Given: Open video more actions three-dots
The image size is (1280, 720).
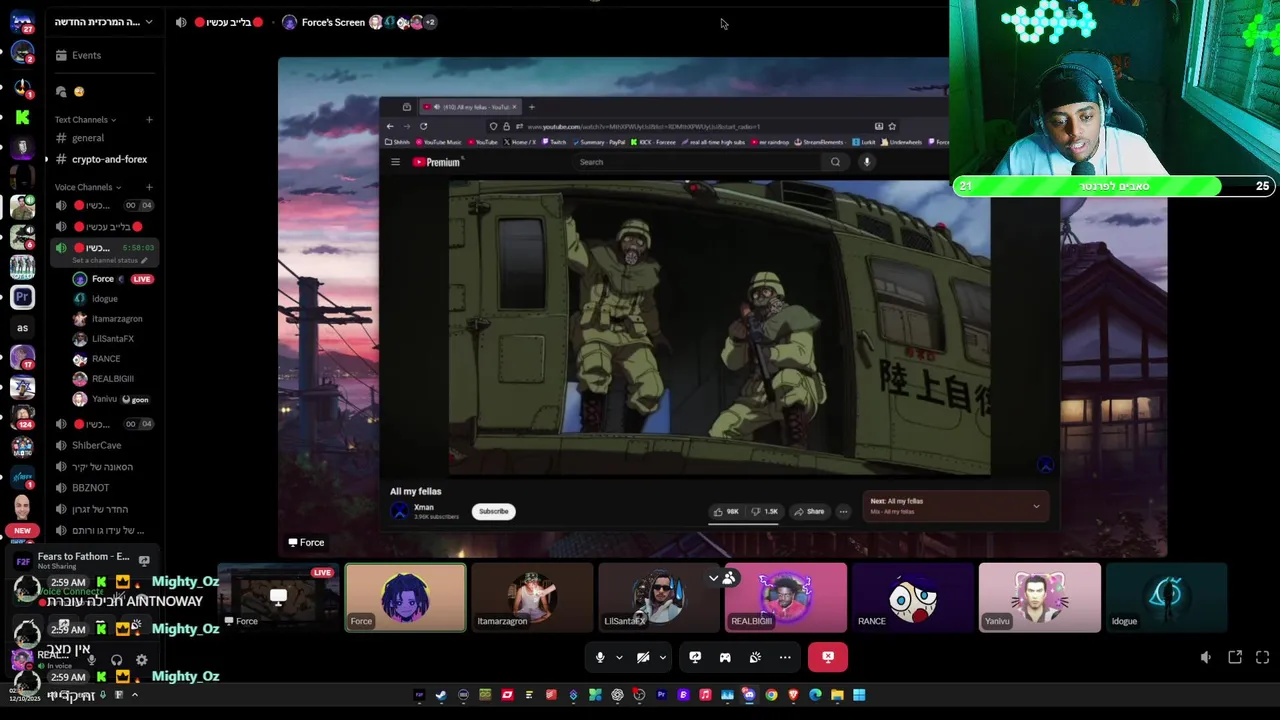Looking at the screenshot, I should [843, 511].
